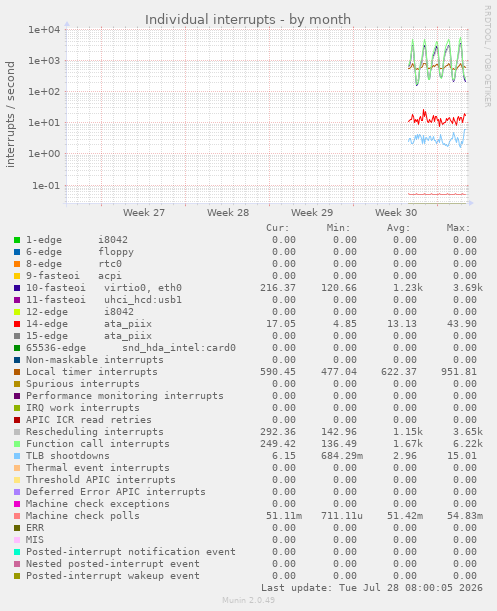Click the light blue TLB shootdowns swatch
The height and width of the screenshot is (611, 497).
(x=17, y=456)
